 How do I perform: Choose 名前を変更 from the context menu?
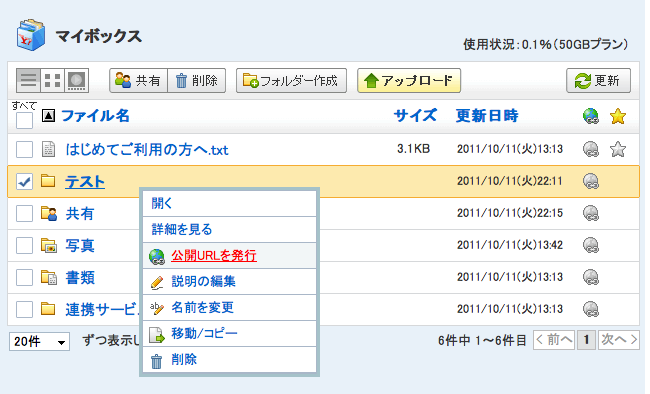click(229, 307)
